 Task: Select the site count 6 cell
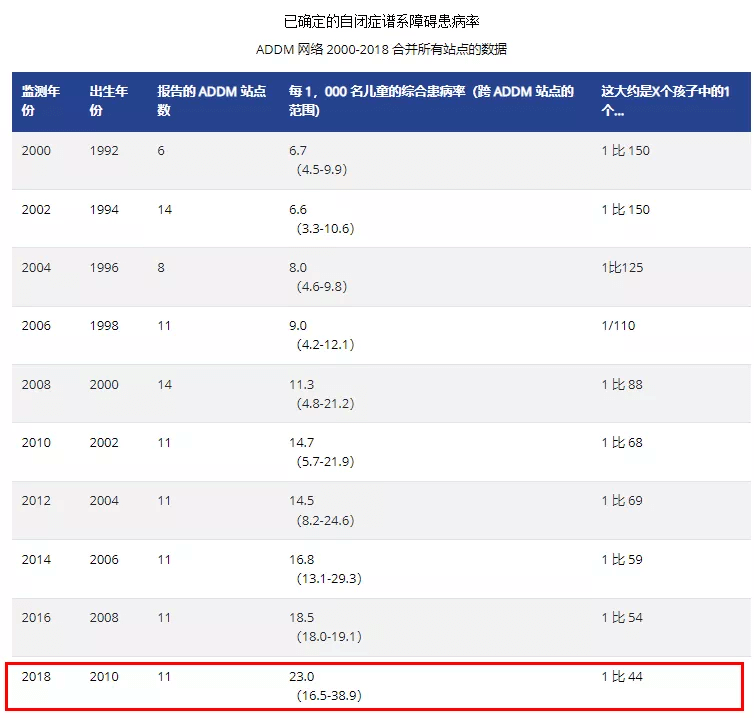click(x=160, y=151)
